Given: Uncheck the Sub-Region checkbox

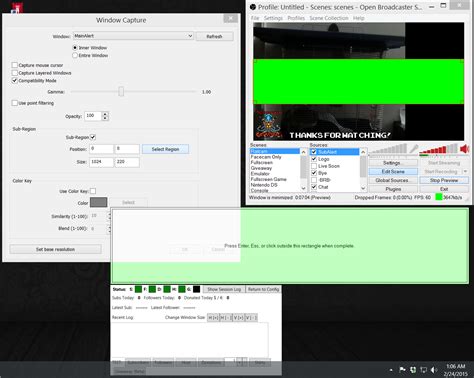Looking at the screenshot, I should (x=93, y=137).
